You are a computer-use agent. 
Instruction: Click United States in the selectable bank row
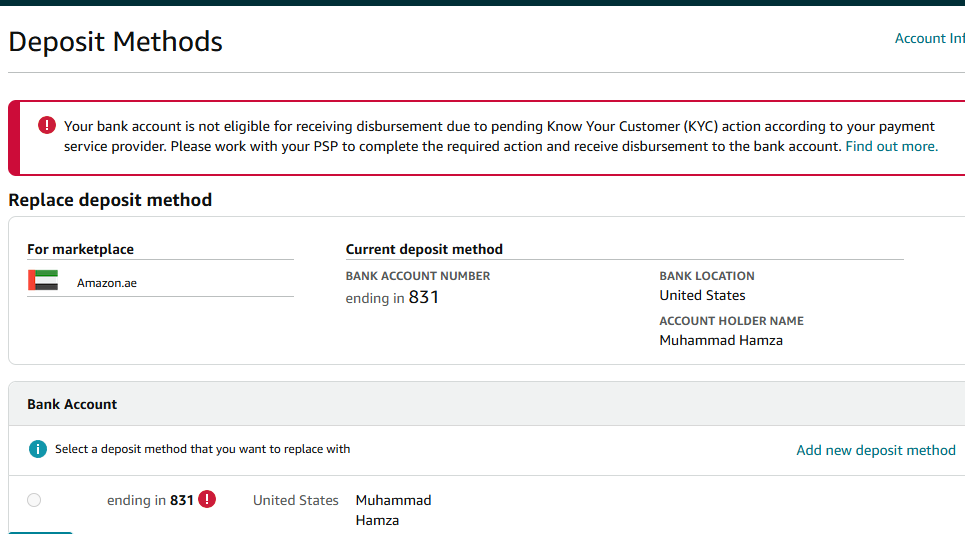(295, 500)
